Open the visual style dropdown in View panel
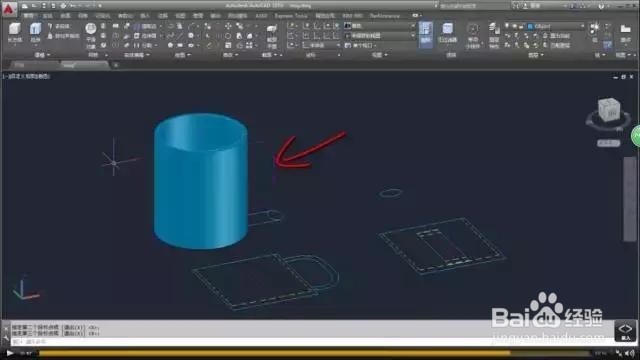Screen dimensions: 640x360 coord(380,26)
